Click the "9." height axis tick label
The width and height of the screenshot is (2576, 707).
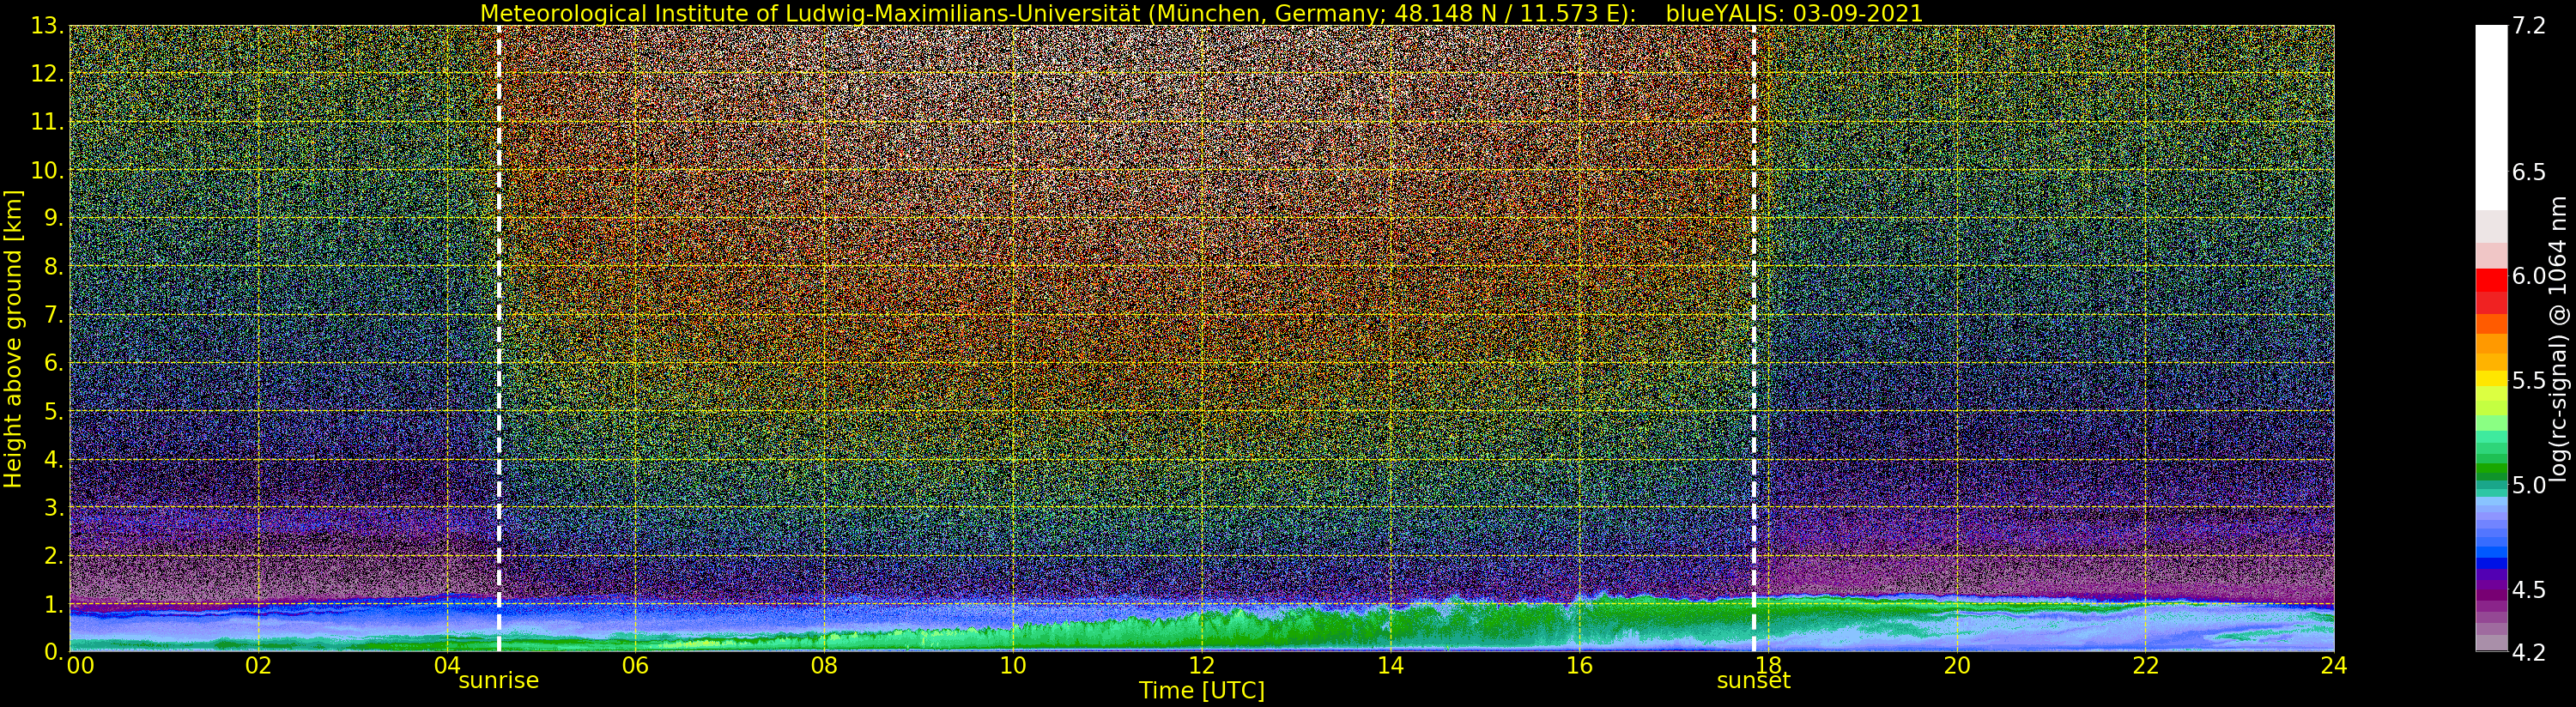53,219
